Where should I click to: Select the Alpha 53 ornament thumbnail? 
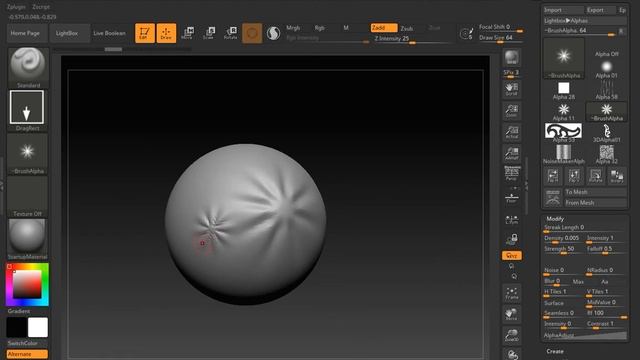click(564, 133)
